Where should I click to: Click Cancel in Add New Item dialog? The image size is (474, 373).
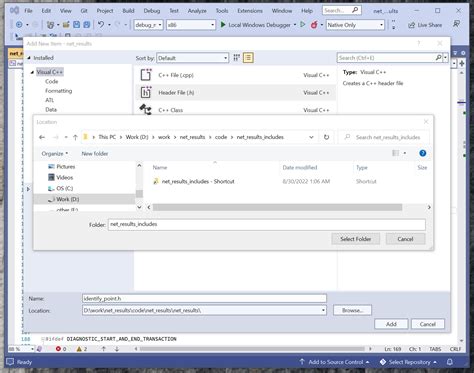click(428, 324)
